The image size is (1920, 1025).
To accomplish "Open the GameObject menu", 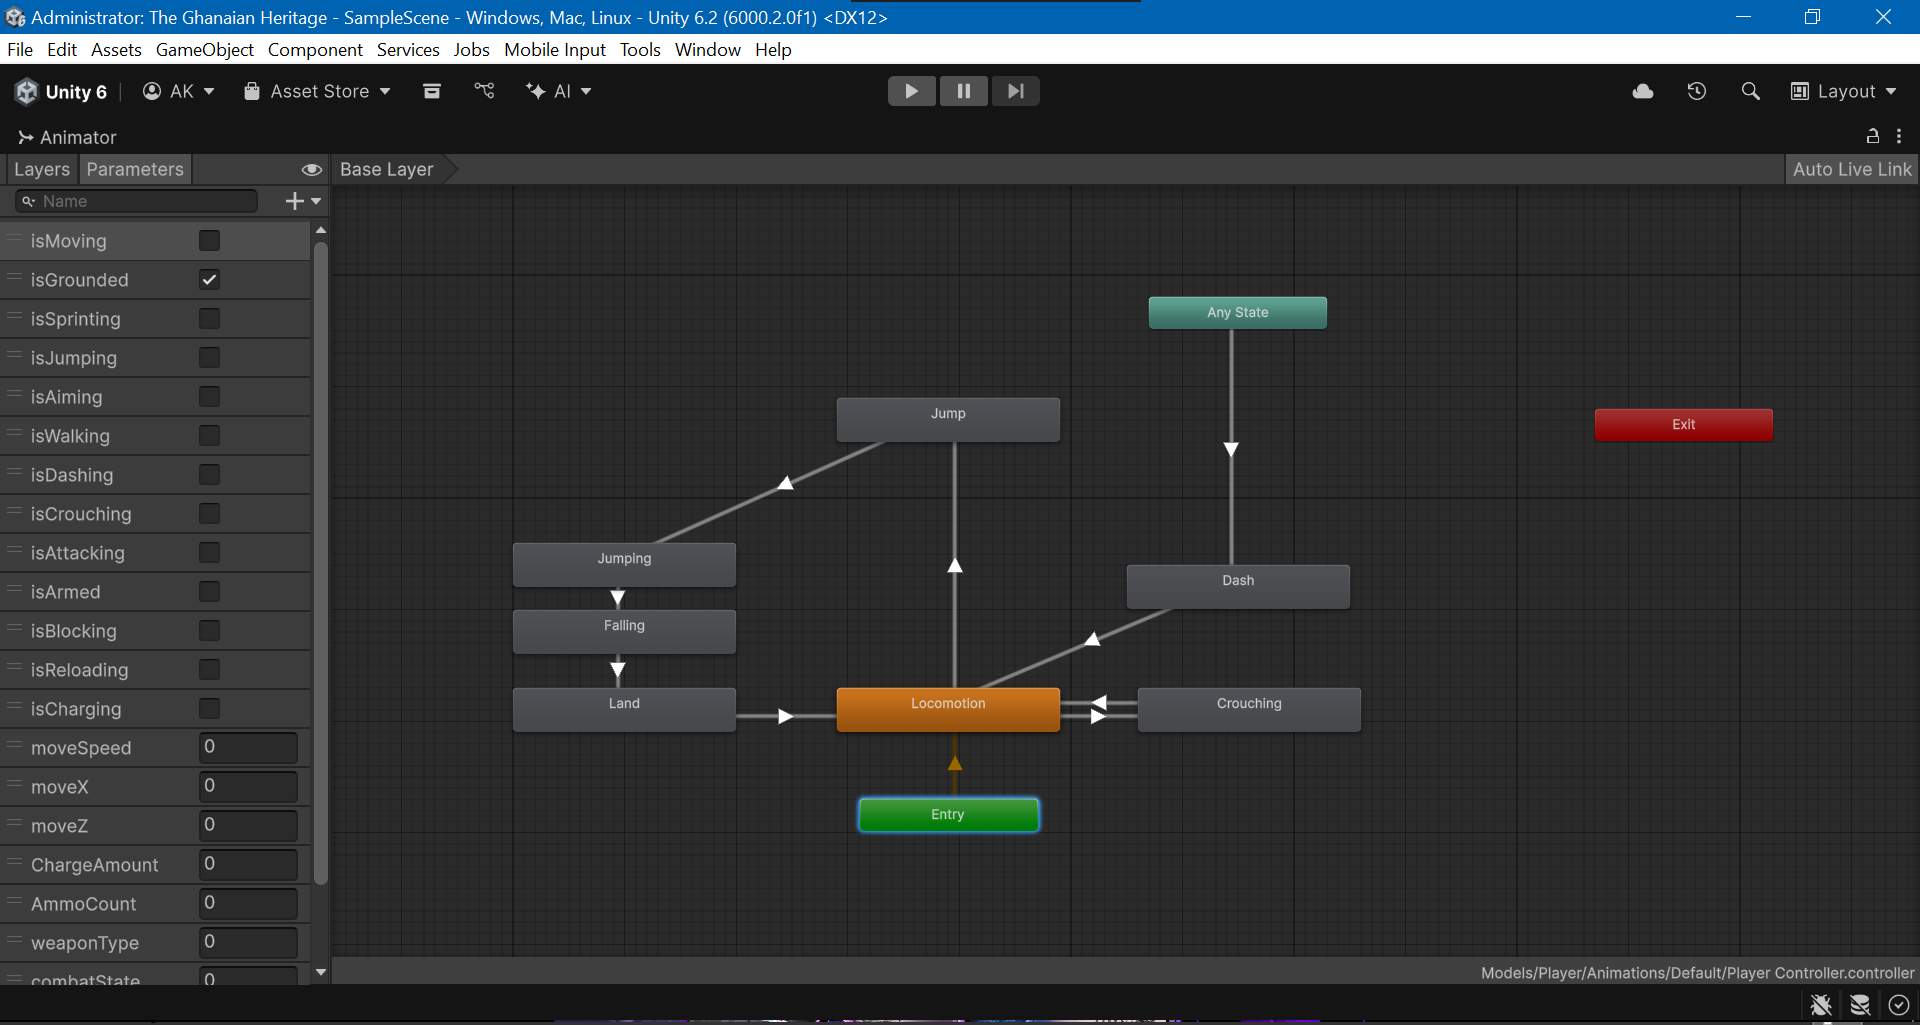I will click(205, 49).
